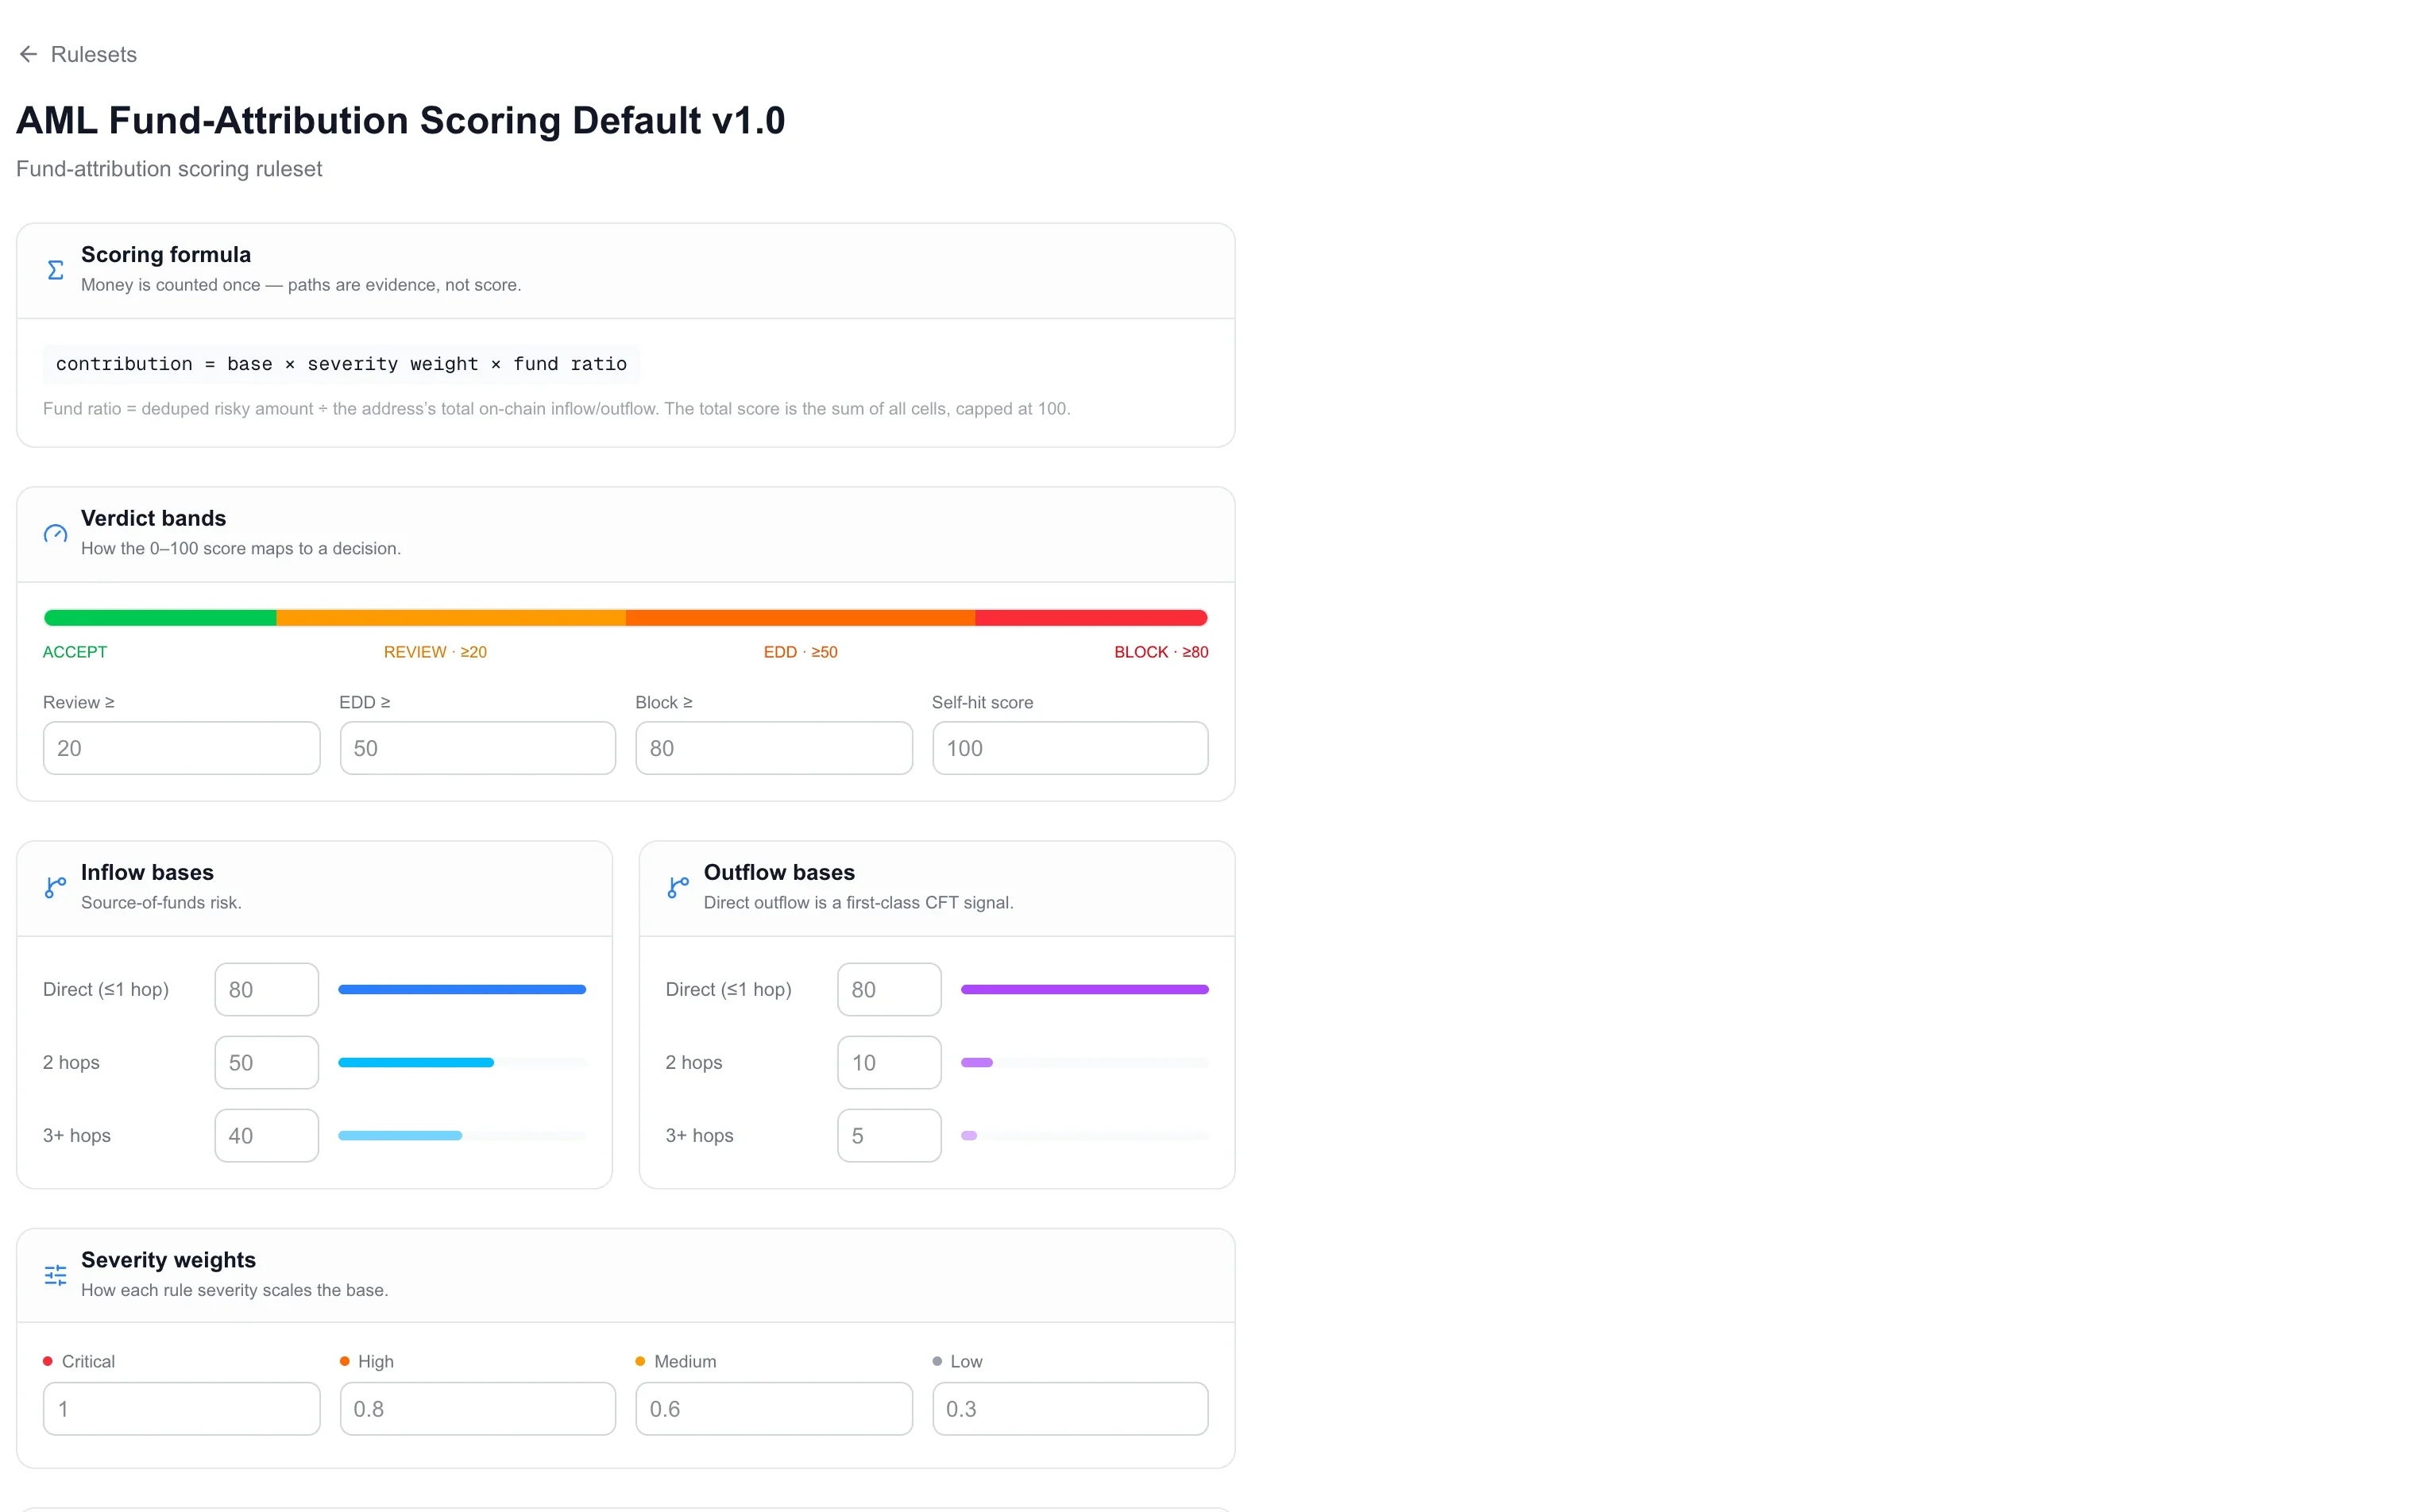The height and width of the screenshot is (1512, 2418).
Task: Click the Outflow 3+ hops purple bar
Action: [969, 1135]
